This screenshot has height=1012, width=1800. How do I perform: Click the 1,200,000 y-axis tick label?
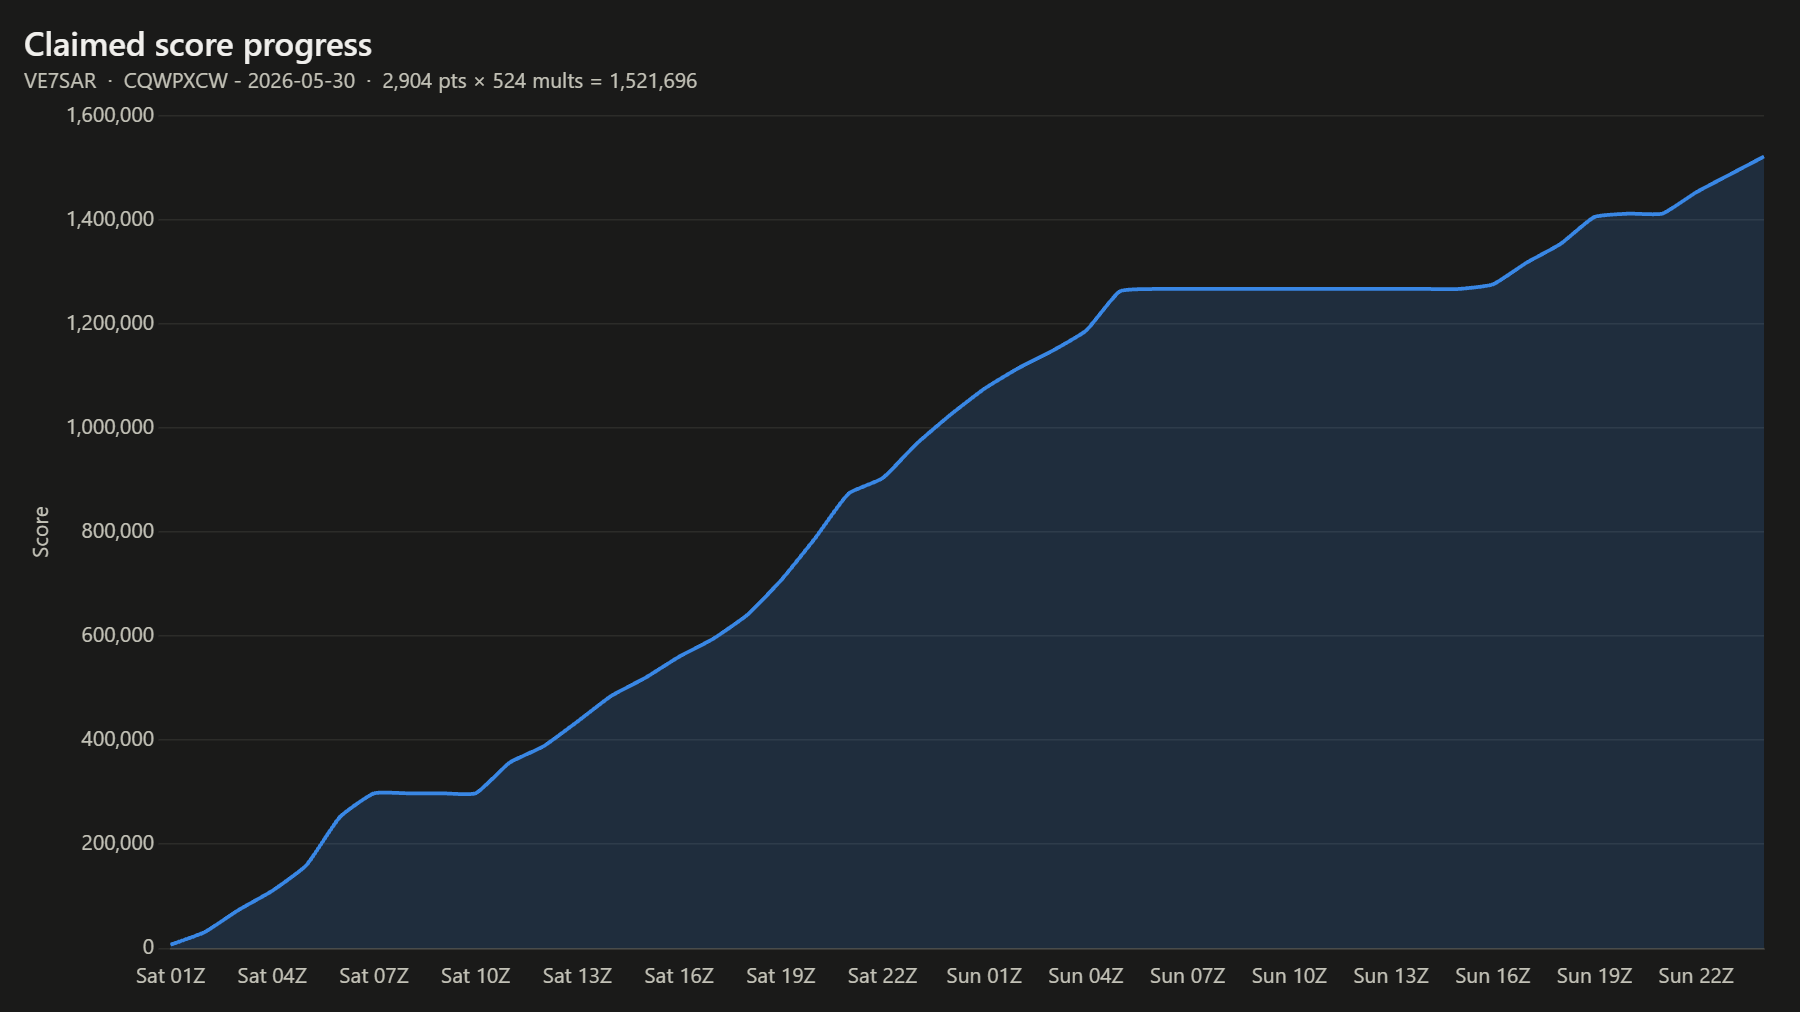(x=110, y=323)
